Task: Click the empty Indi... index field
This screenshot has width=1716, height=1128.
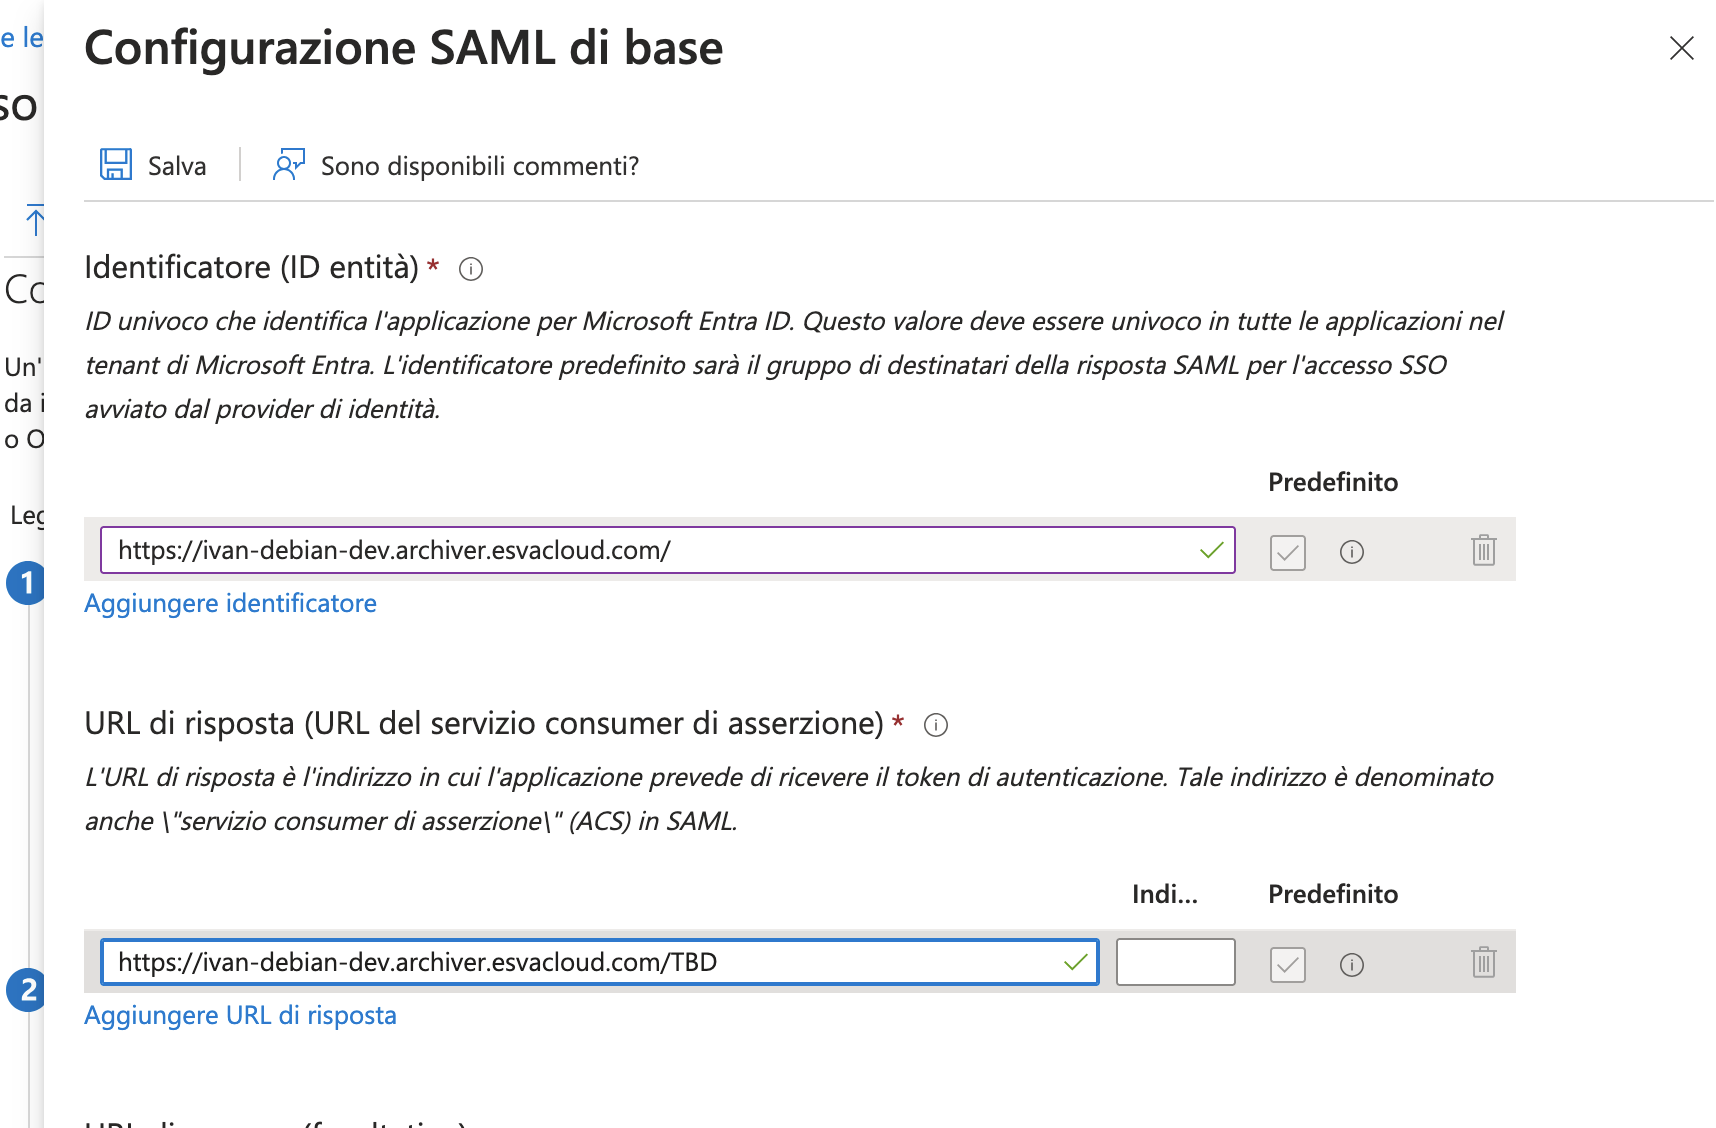Action: click(x=1176, y=962)
